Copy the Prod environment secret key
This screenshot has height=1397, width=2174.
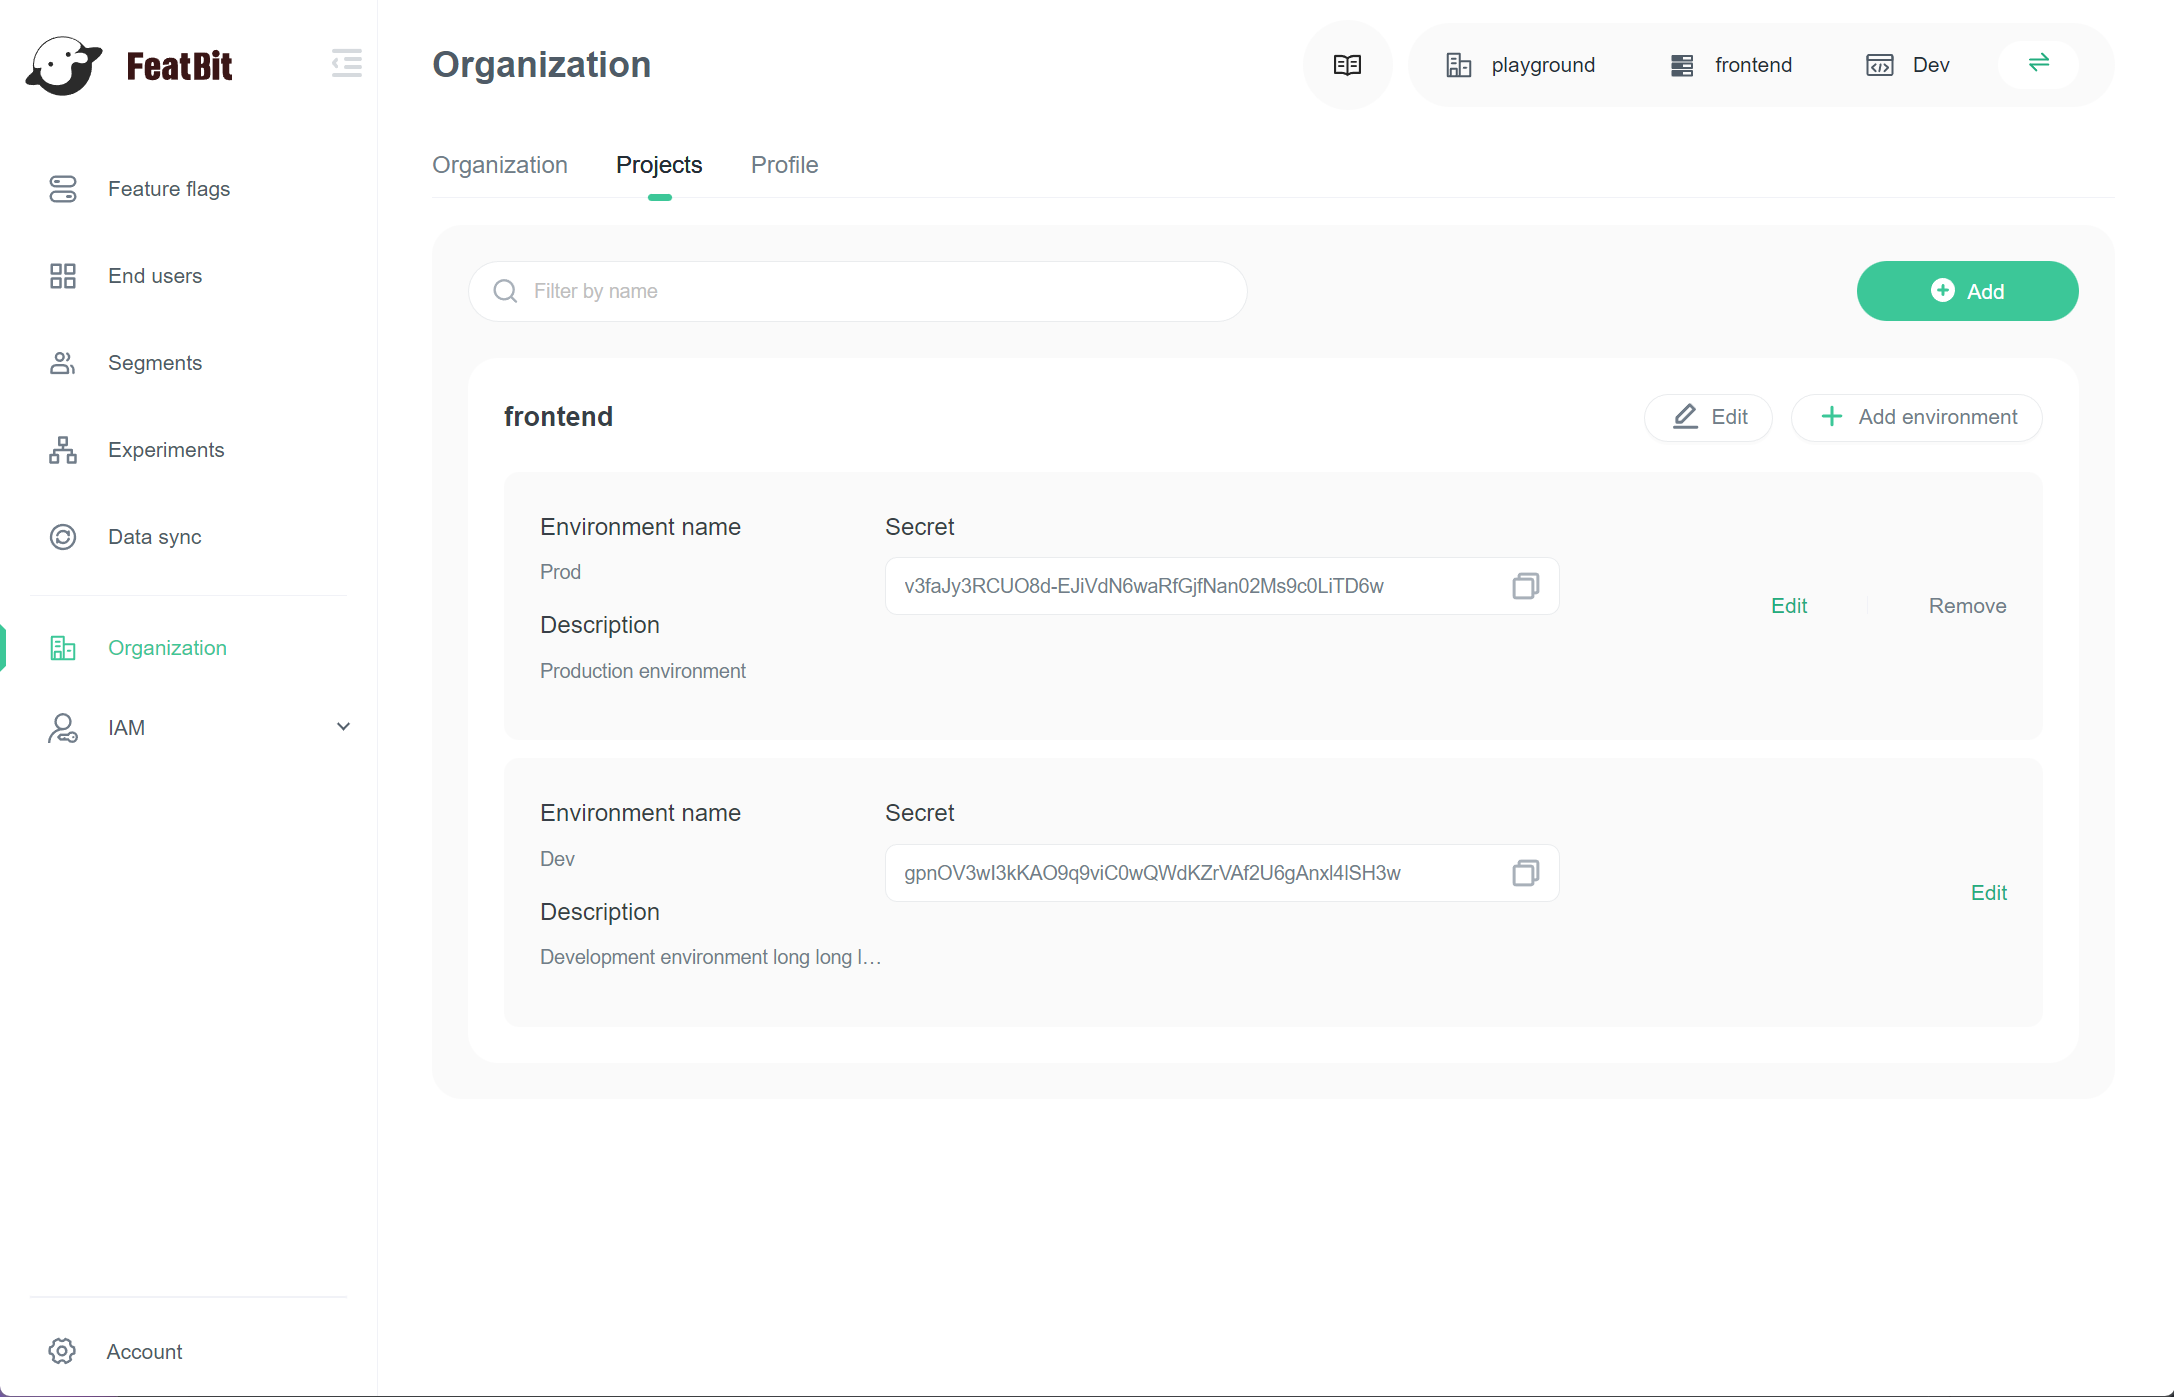click(x=1525, y=586)
